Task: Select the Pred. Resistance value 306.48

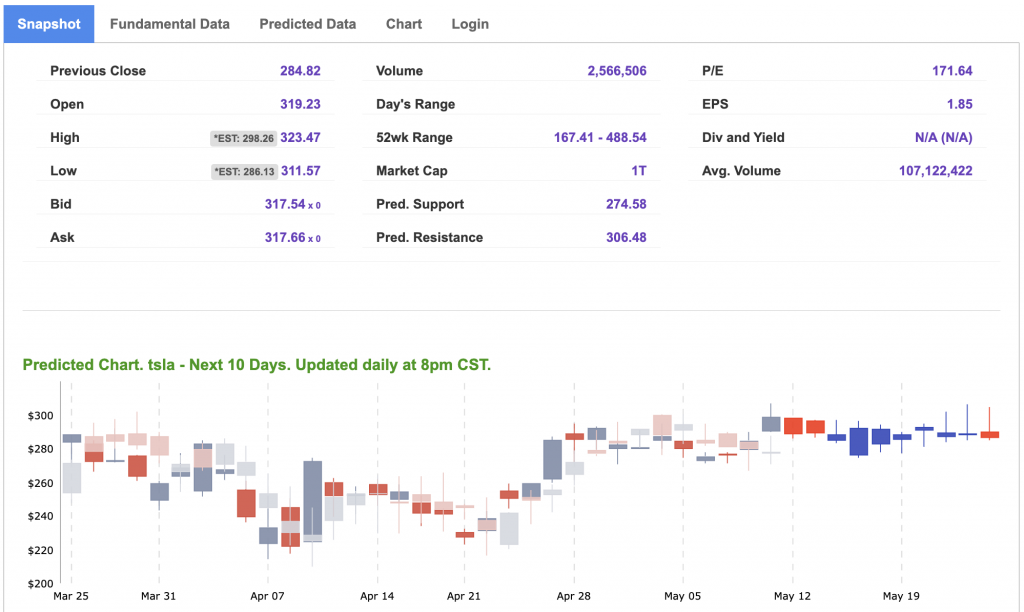Action: coord(626,237)
